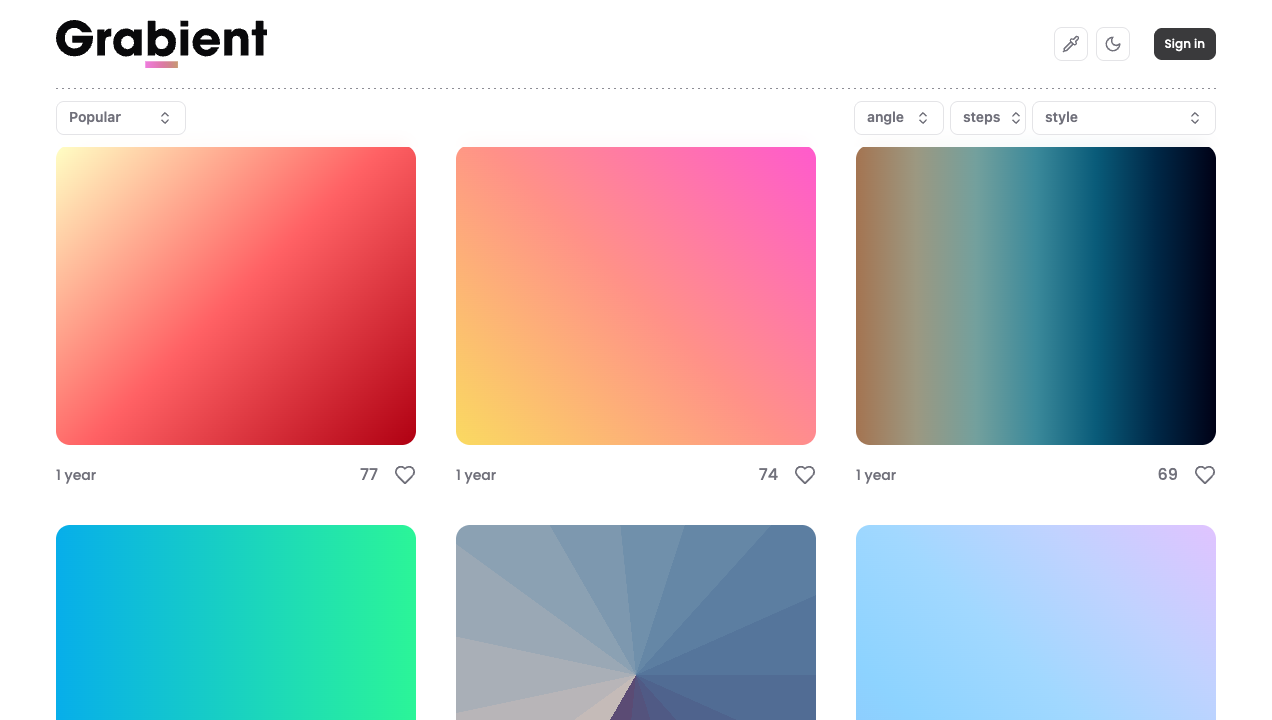The image size is (1272, 720).
Task: Open the style dropdown
Action: click(x=1124, y=118)
